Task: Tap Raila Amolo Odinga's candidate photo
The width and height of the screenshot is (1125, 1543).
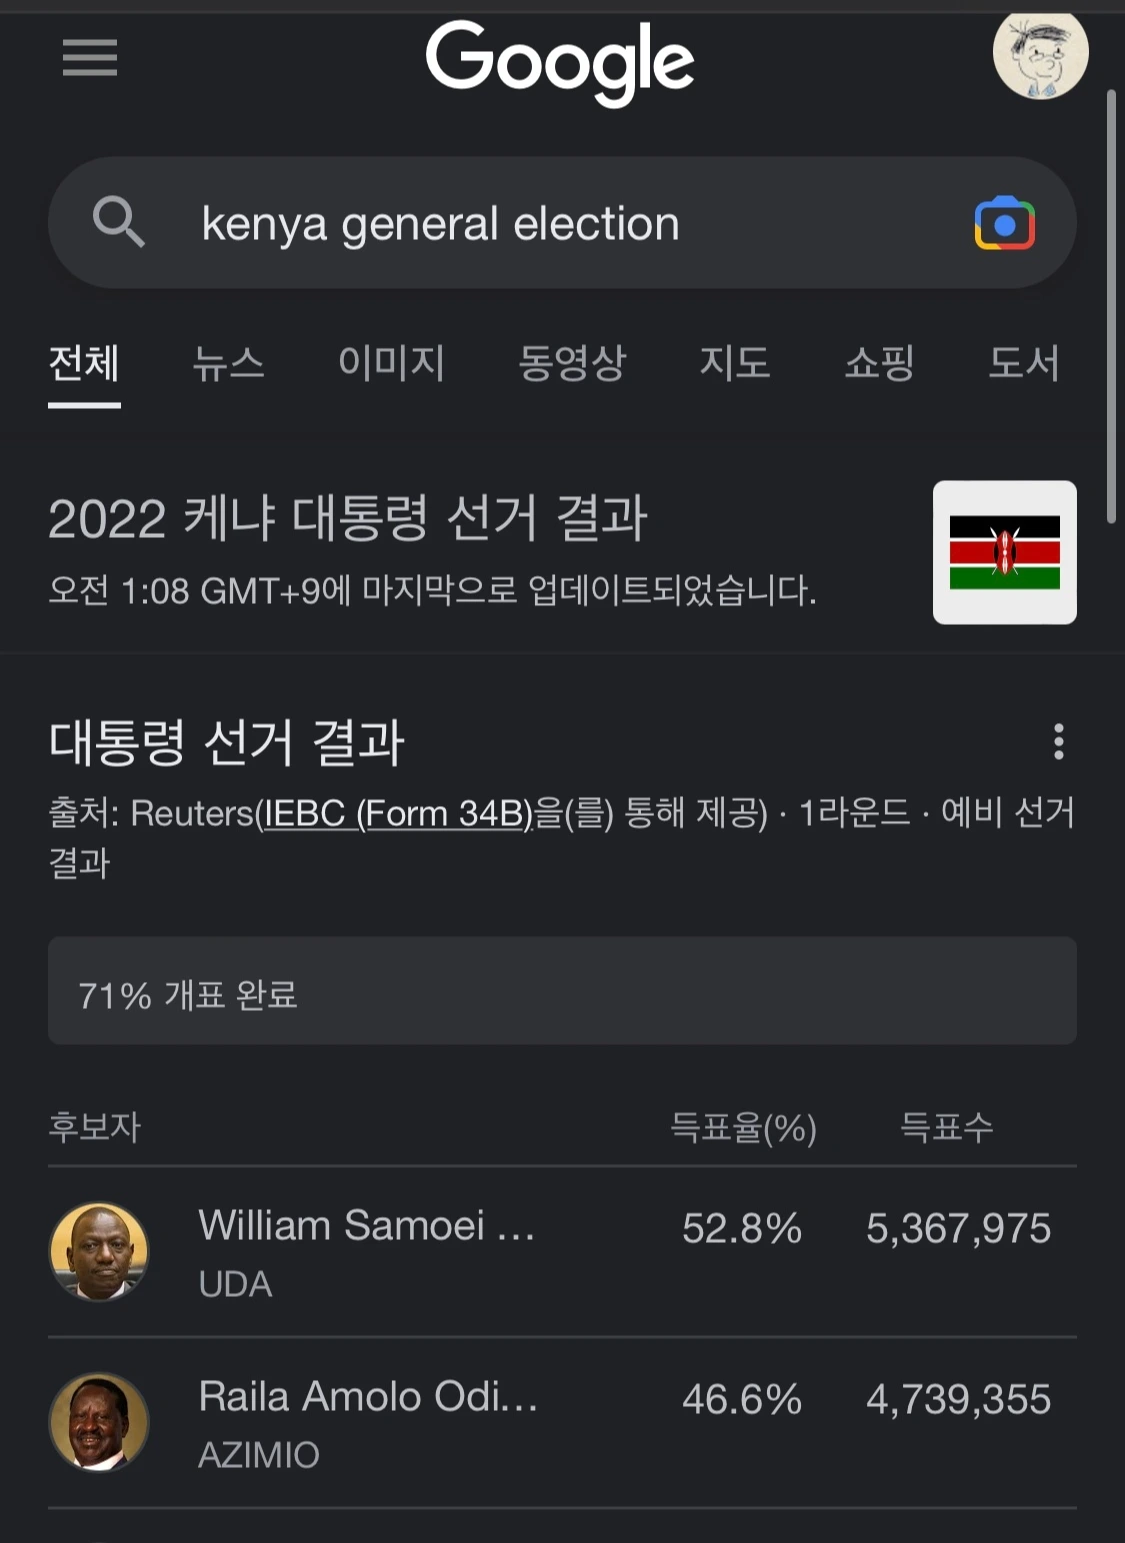Action: (x=99, y=1421)
